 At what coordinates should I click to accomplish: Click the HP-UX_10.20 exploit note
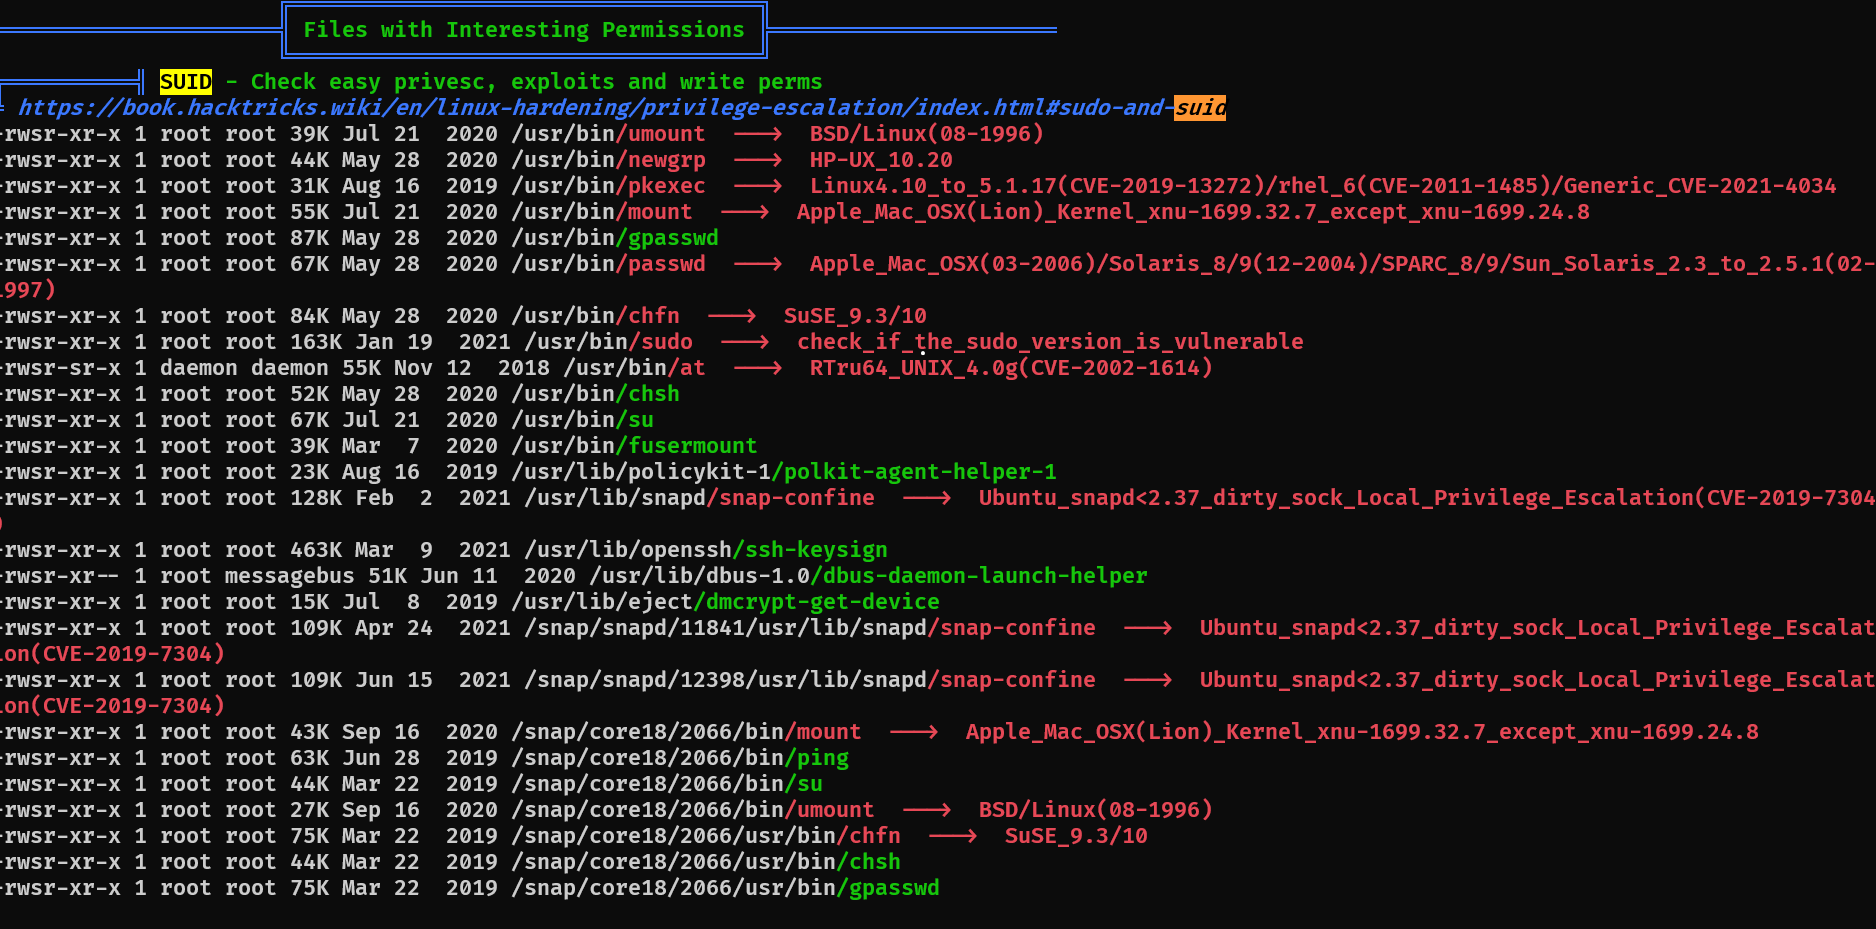[x=880, y=160]
